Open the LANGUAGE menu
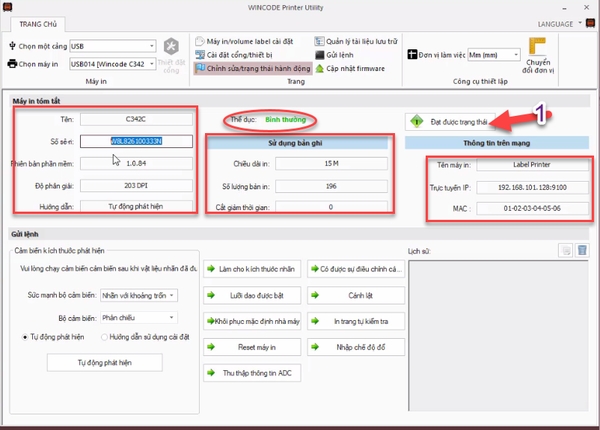Viewport: 600px width, 430px height. click(563, 21)
